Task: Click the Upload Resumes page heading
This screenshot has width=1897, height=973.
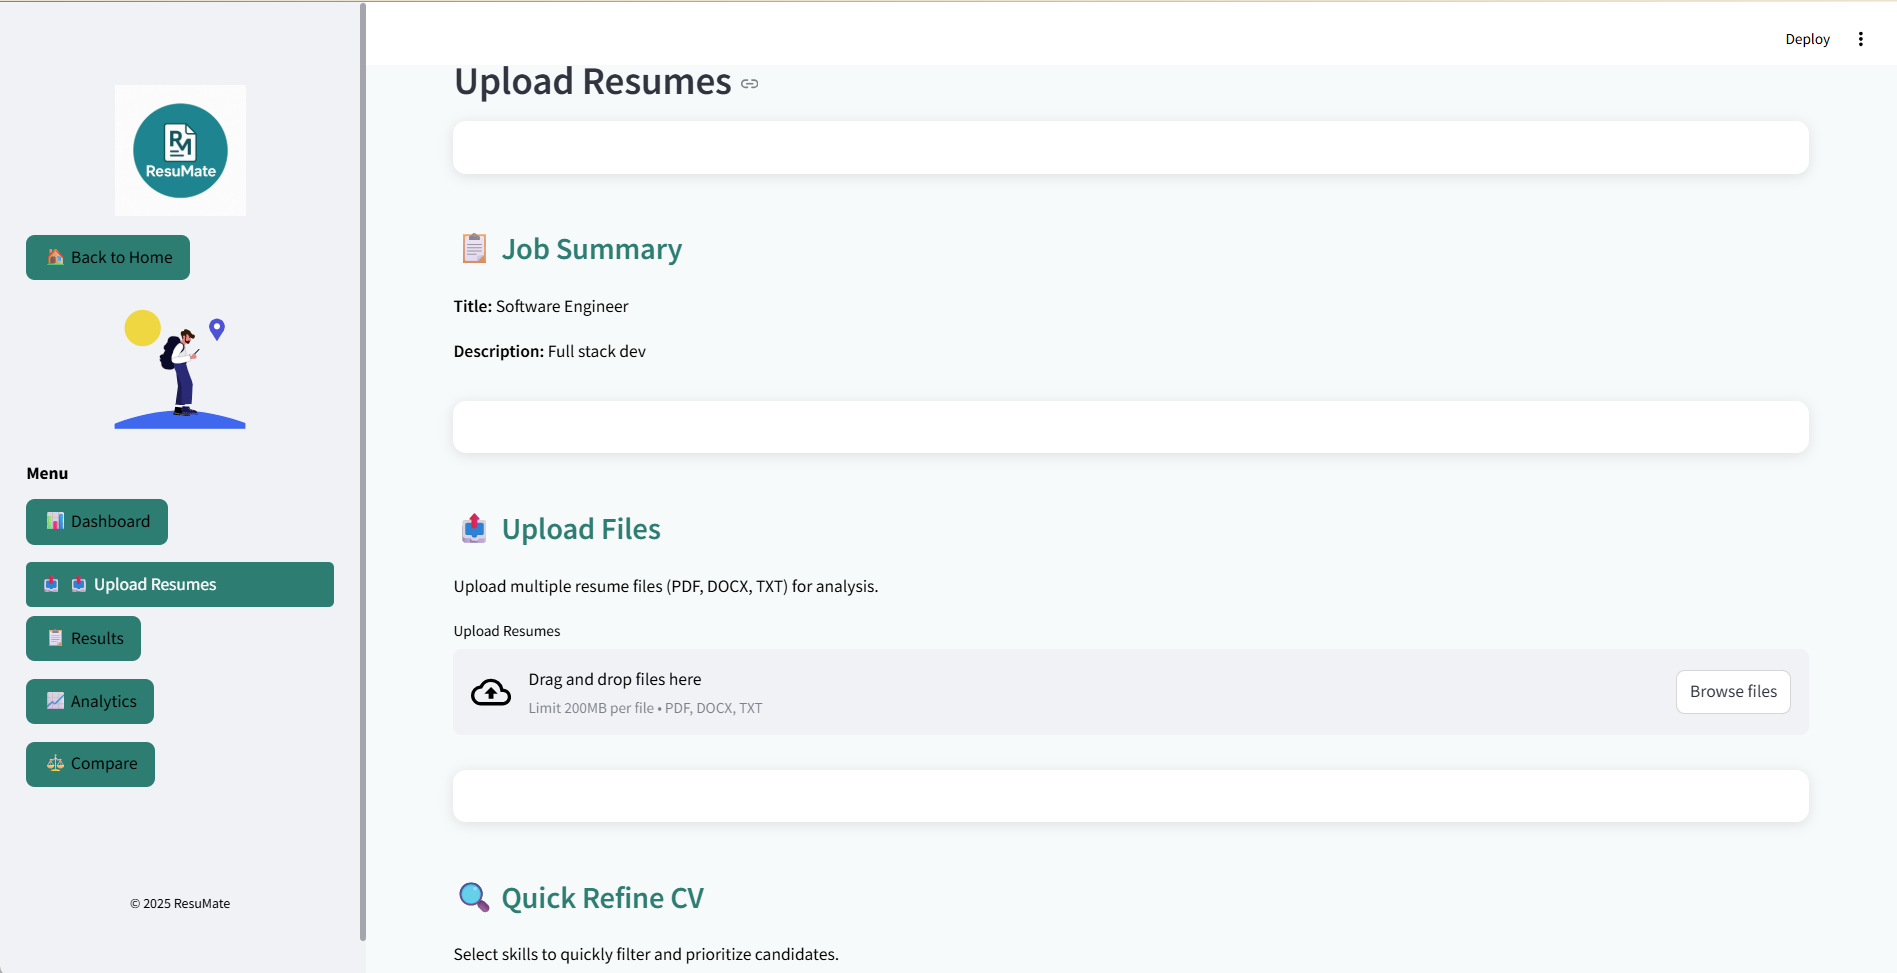Action: click(x=593, y=82)
